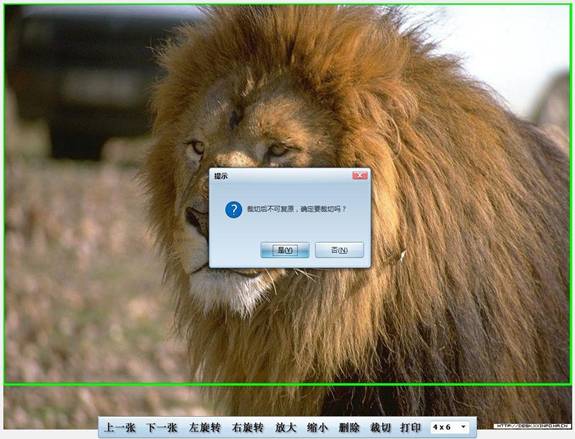Delete the photo with 删除
The height and width of the screenshot is (439, 575).
click(349, 428)
